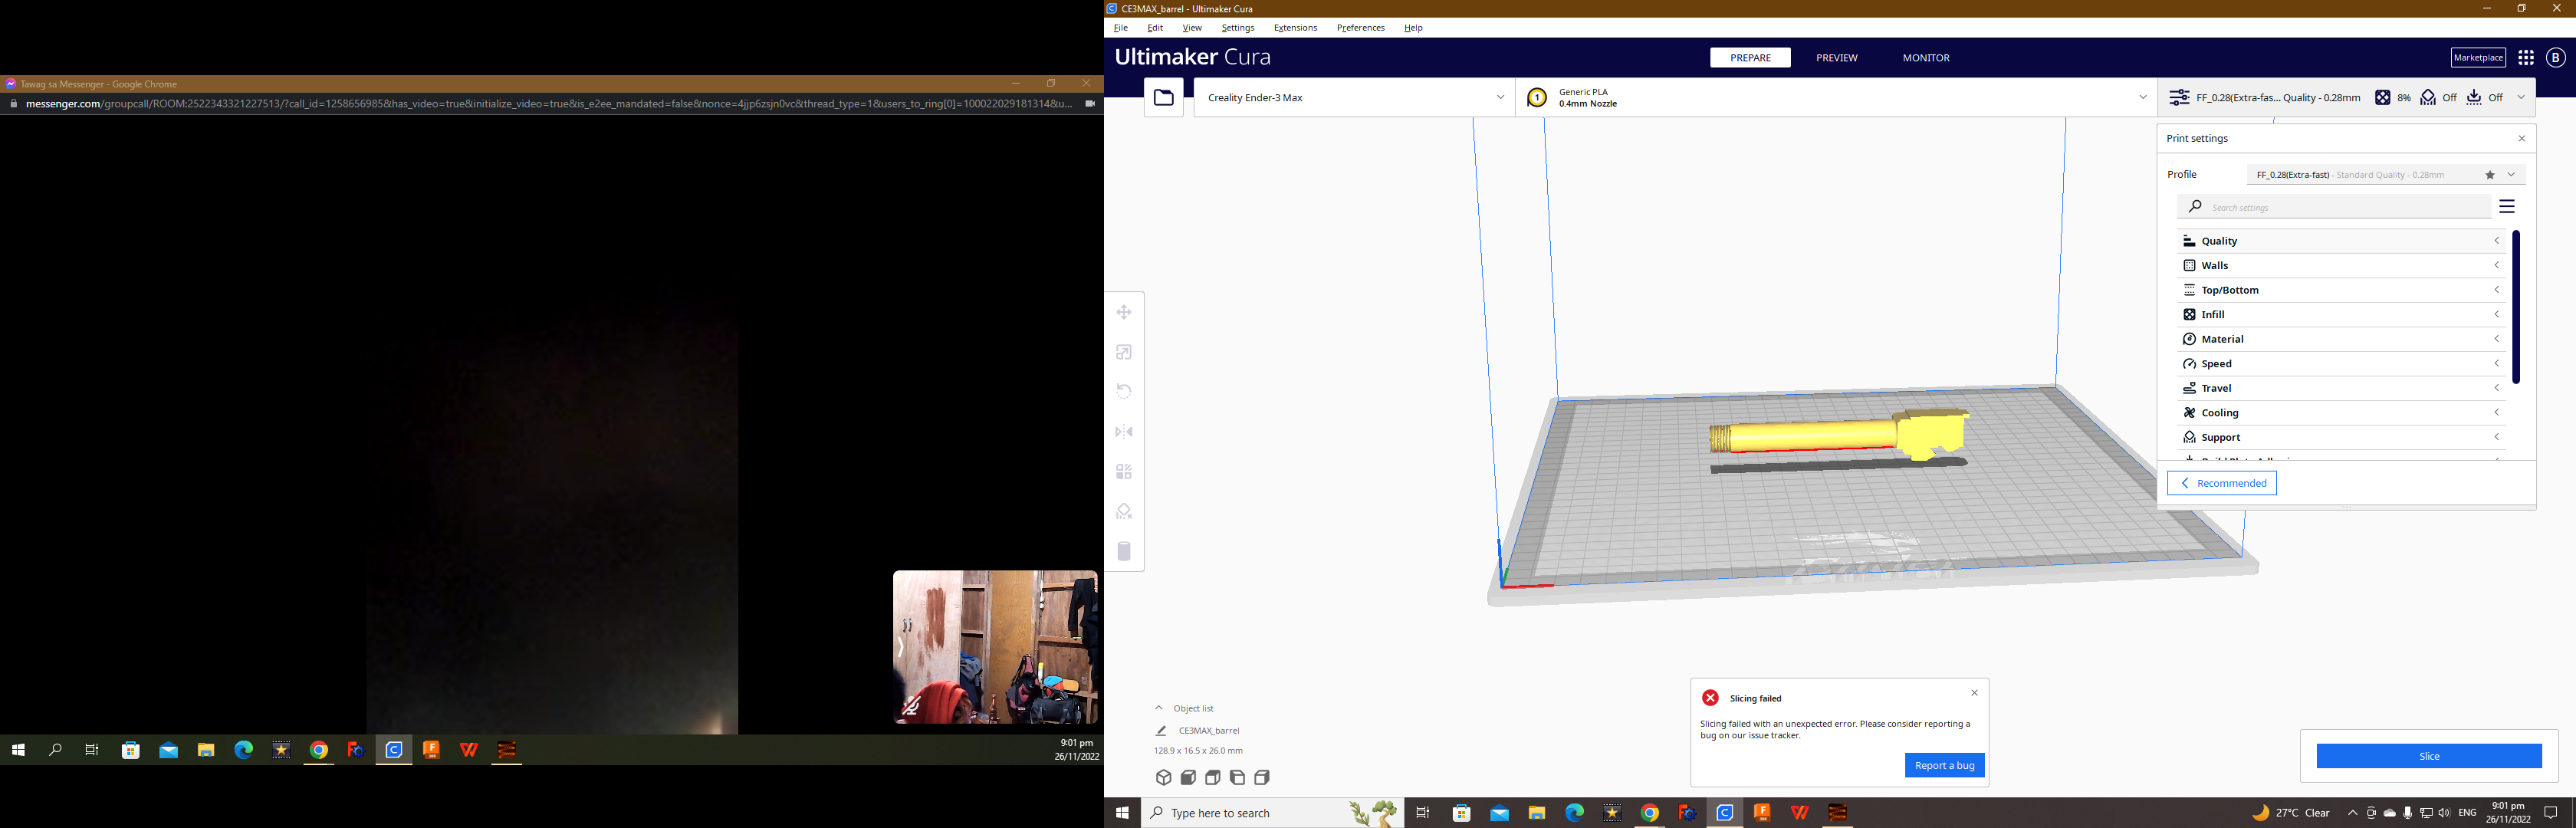Expand the Cooling settings category
This screenshot has width=2576, height=828.
(x=2340, y=413)
